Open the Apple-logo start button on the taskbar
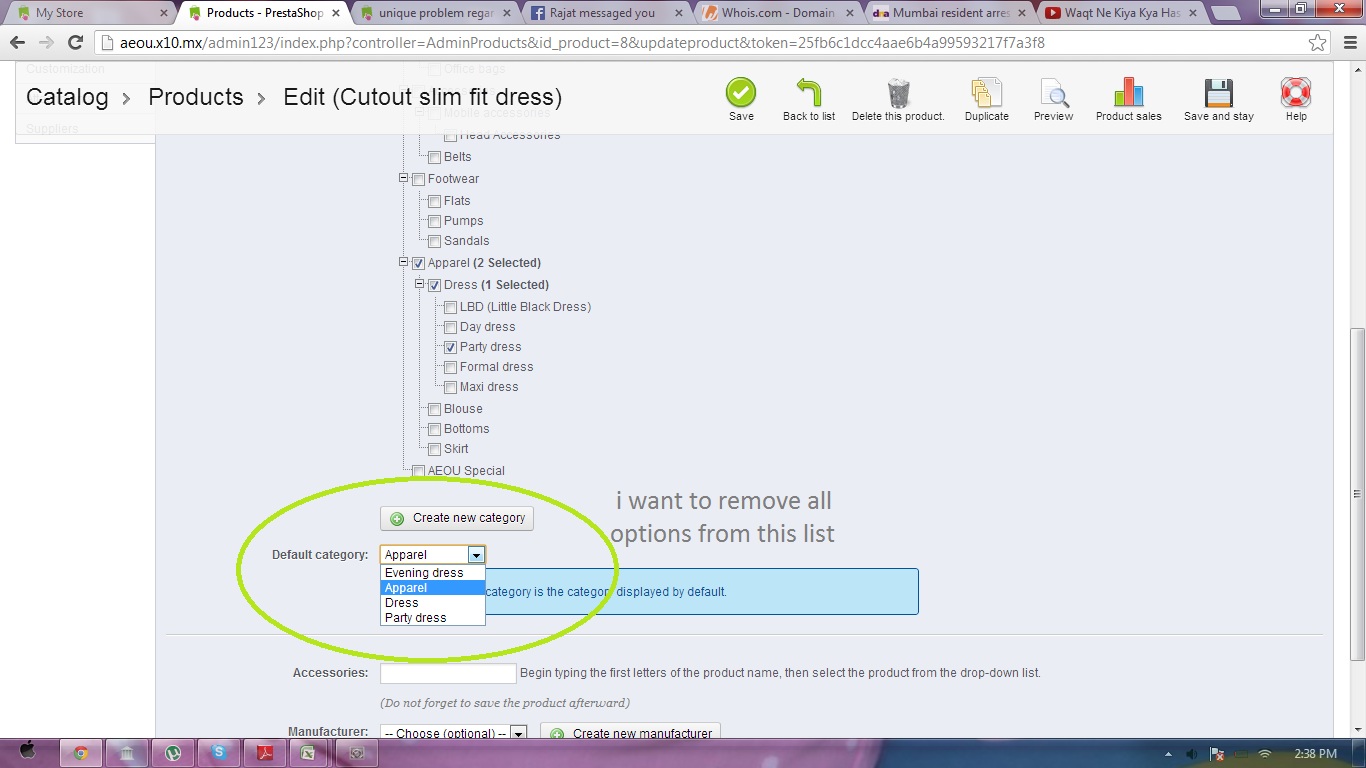The image size is (1366, 768). coord(28,752)
